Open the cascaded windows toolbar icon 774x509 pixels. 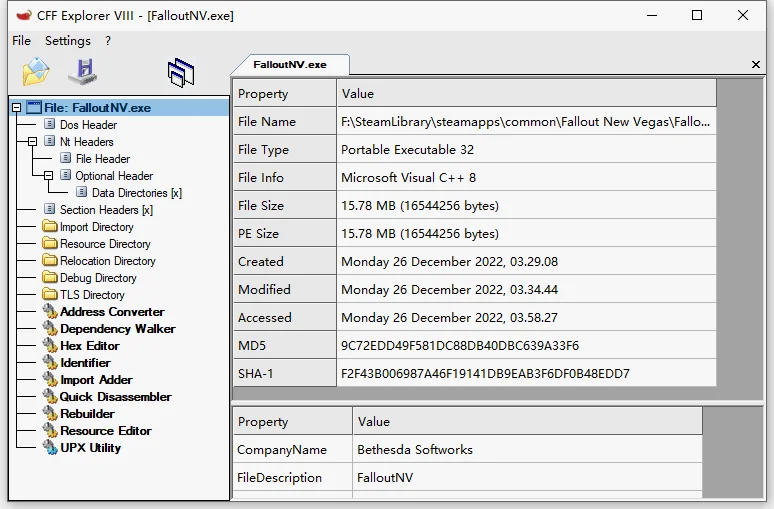[181, 73]
